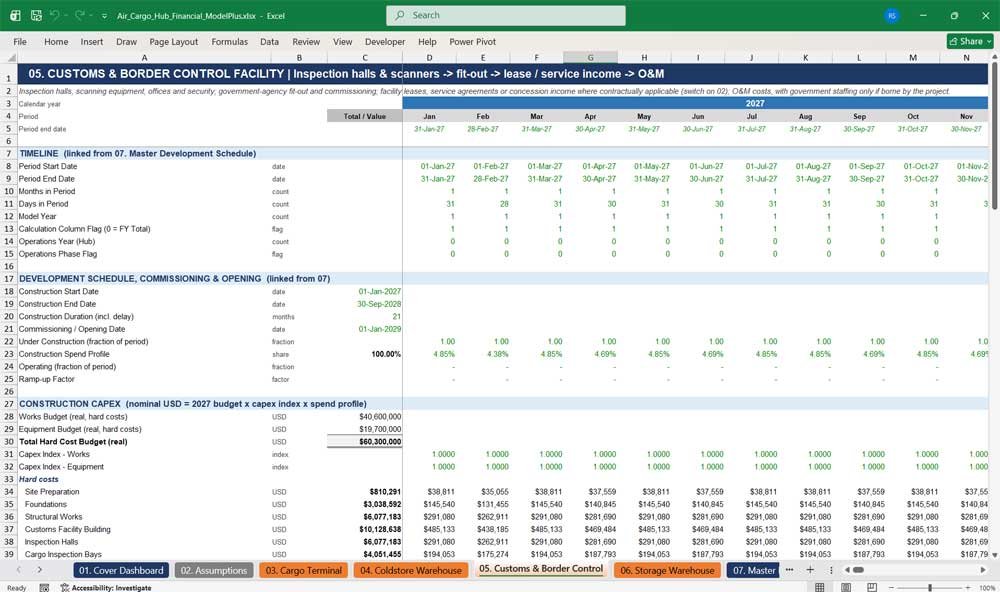This screenshot has width=1000, height=592.
Task: Go to the 03. Cargo Terminal sheet
Action: coord(304,570)
